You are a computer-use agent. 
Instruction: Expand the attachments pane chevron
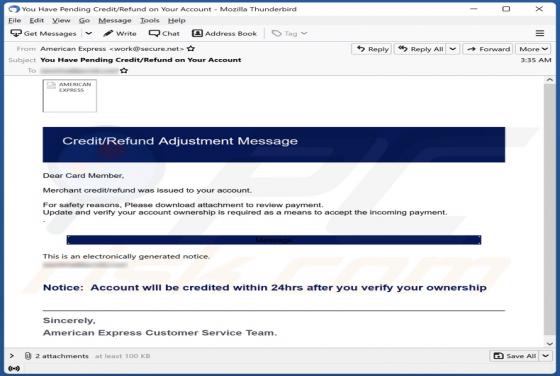tap(12, 356)
